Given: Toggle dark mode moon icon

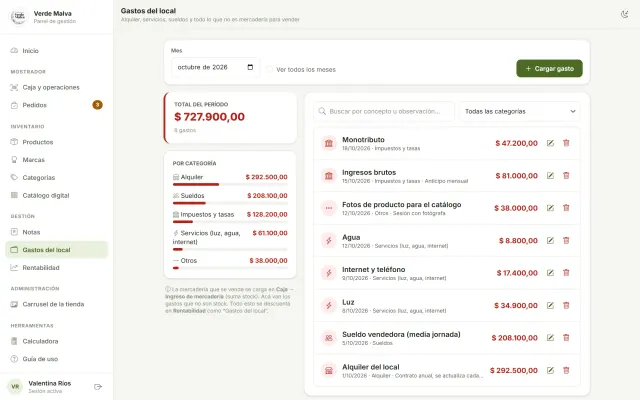Looking at the screenshot, I should click(624, 14).
